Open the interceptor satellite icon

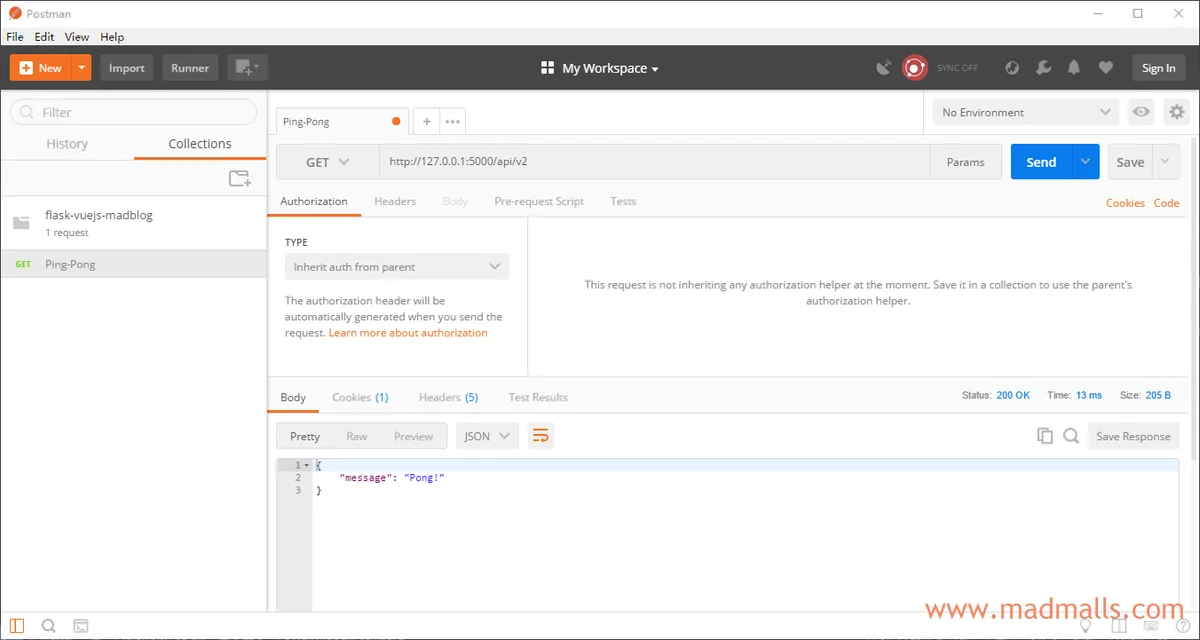click(x=884, y=68)
